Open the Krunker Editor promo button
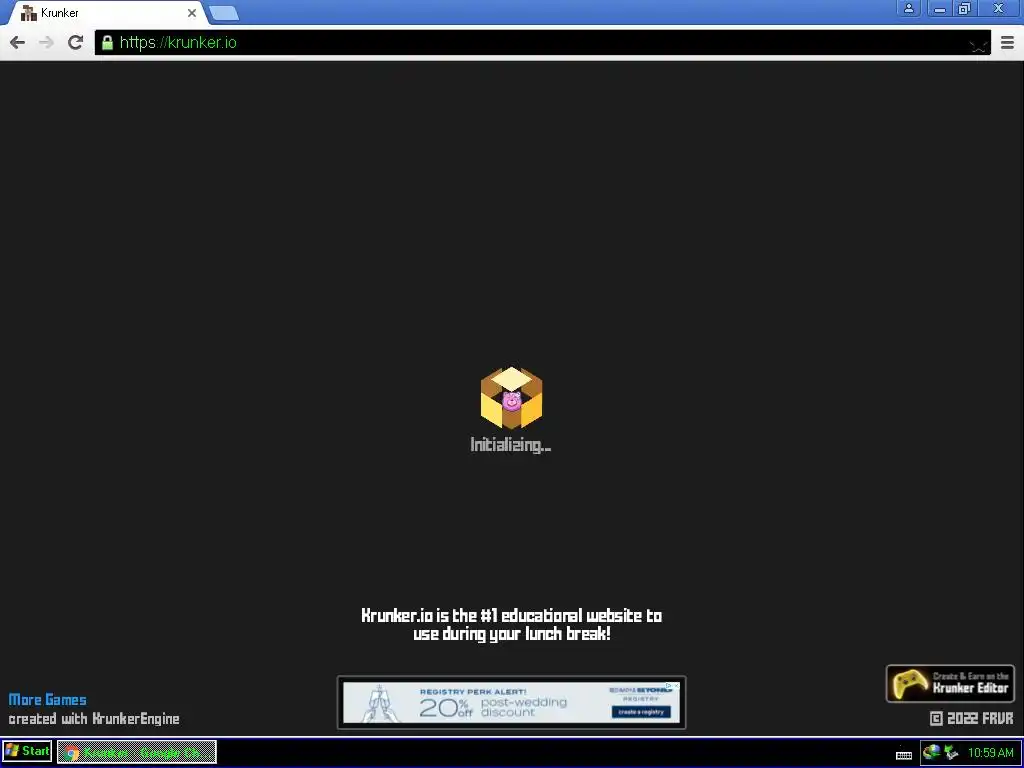Screen dimensions: 1024x768 pos(950,683)
